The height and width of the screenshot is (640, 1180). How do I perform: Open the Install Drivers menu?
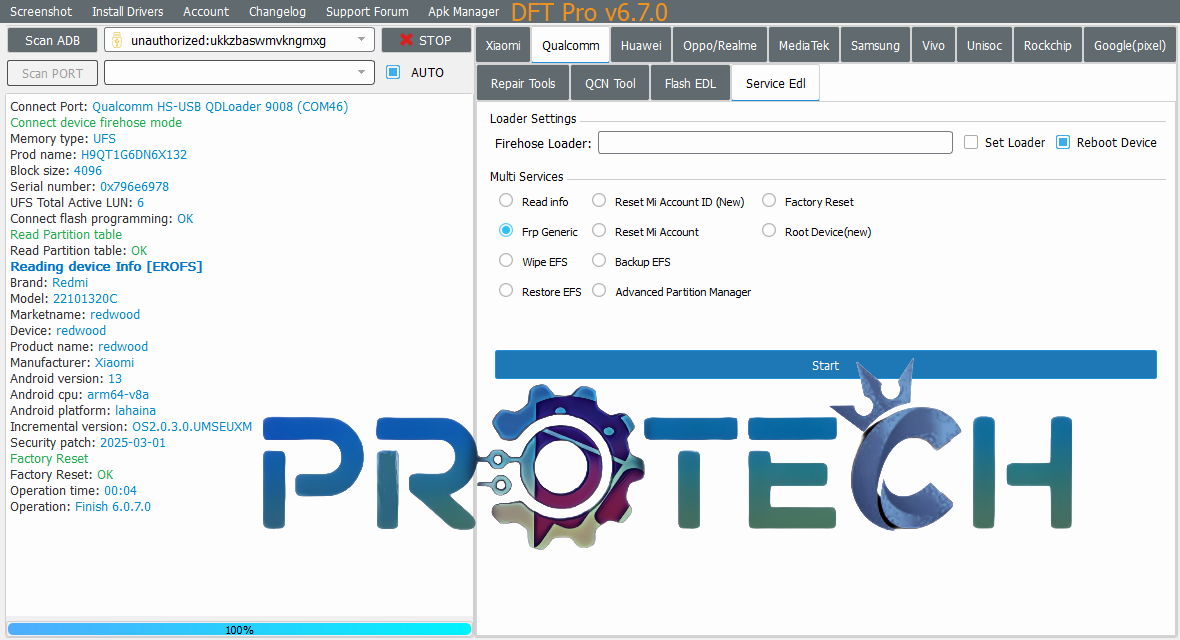(127, 11)
